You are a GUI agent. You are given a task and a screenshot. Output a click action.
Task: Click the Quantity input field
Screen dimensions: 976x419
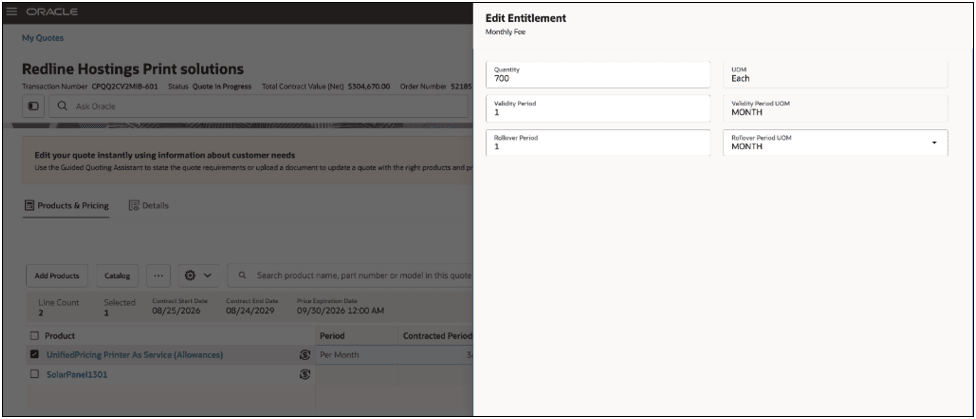pyautogui.click(x=598, y=75)
